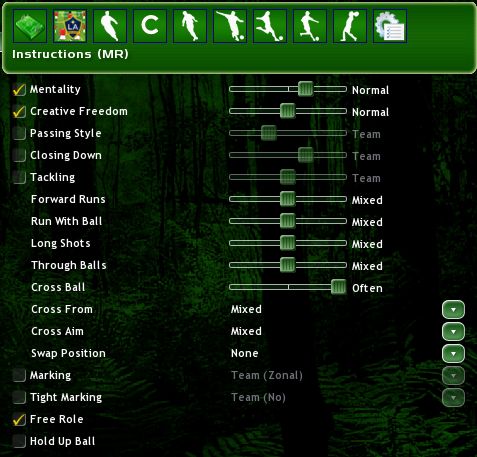Screen dimensions: 477x457
Task: Click the 'None' value of Swap Position
Action: (245, 353)
